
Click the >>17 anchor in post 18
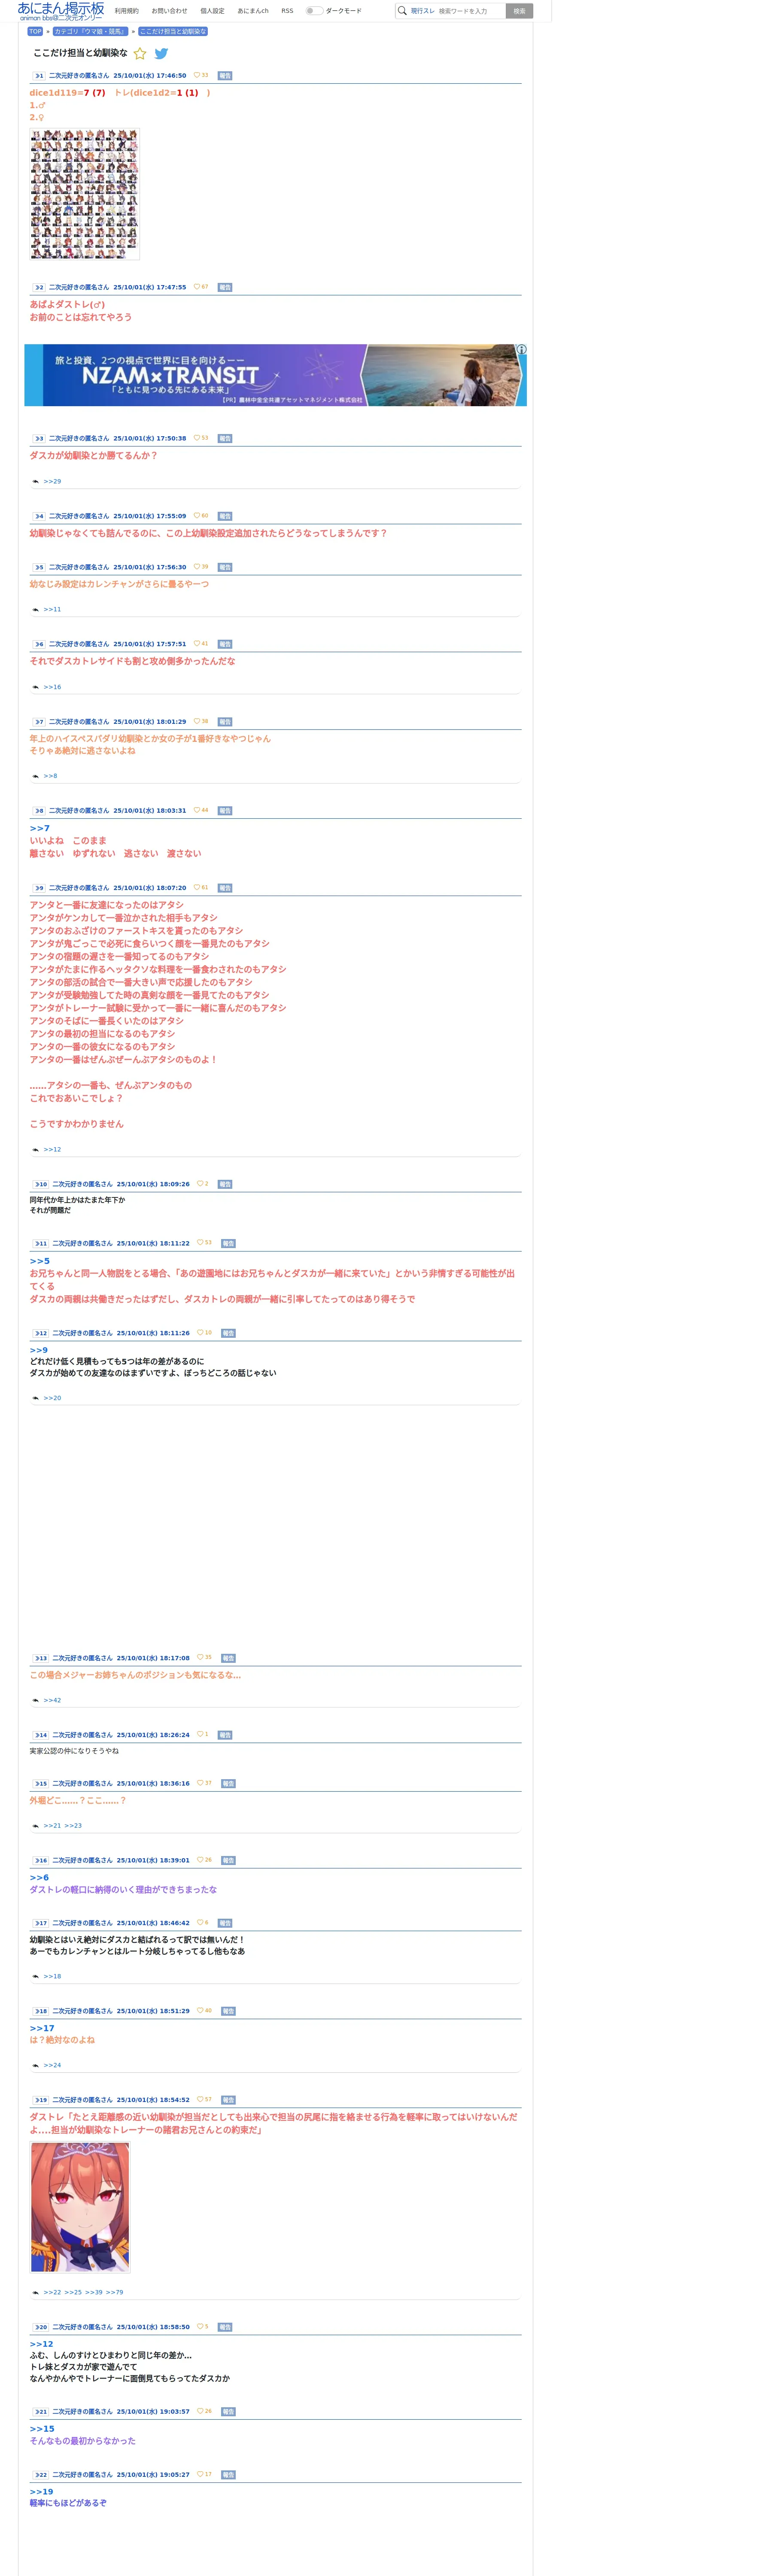coord(42,2028)
